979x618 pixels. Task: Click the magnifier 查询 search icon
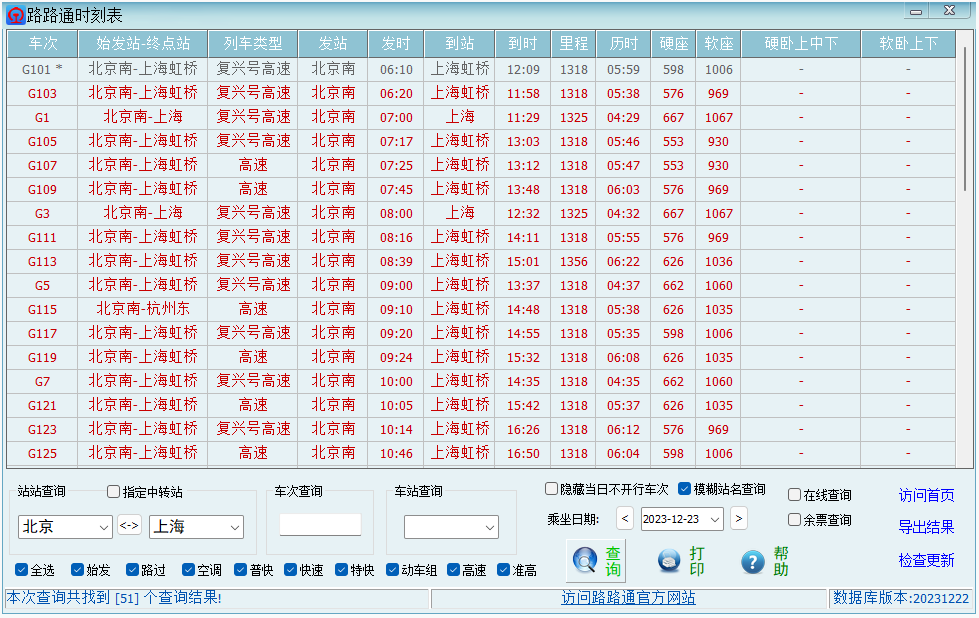point(585,561)
